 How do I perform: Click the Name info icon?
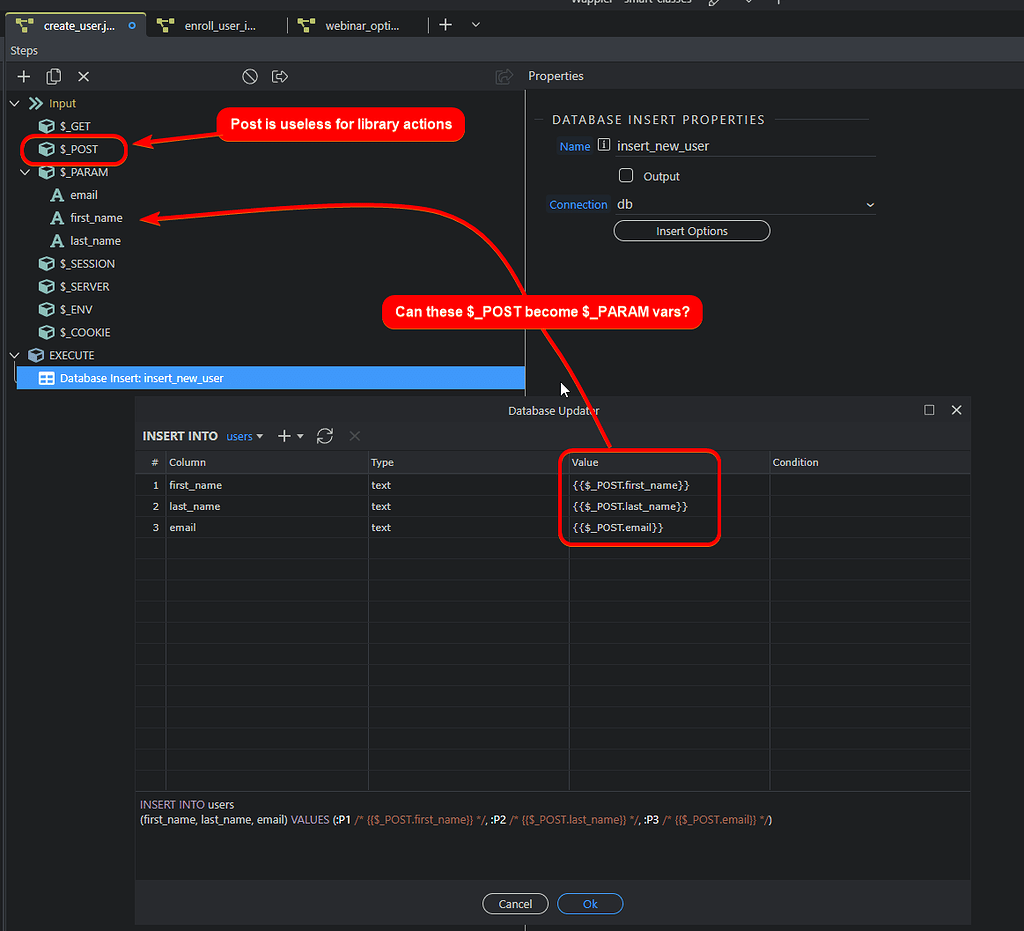pyautogui.click(x=606, y=145)
